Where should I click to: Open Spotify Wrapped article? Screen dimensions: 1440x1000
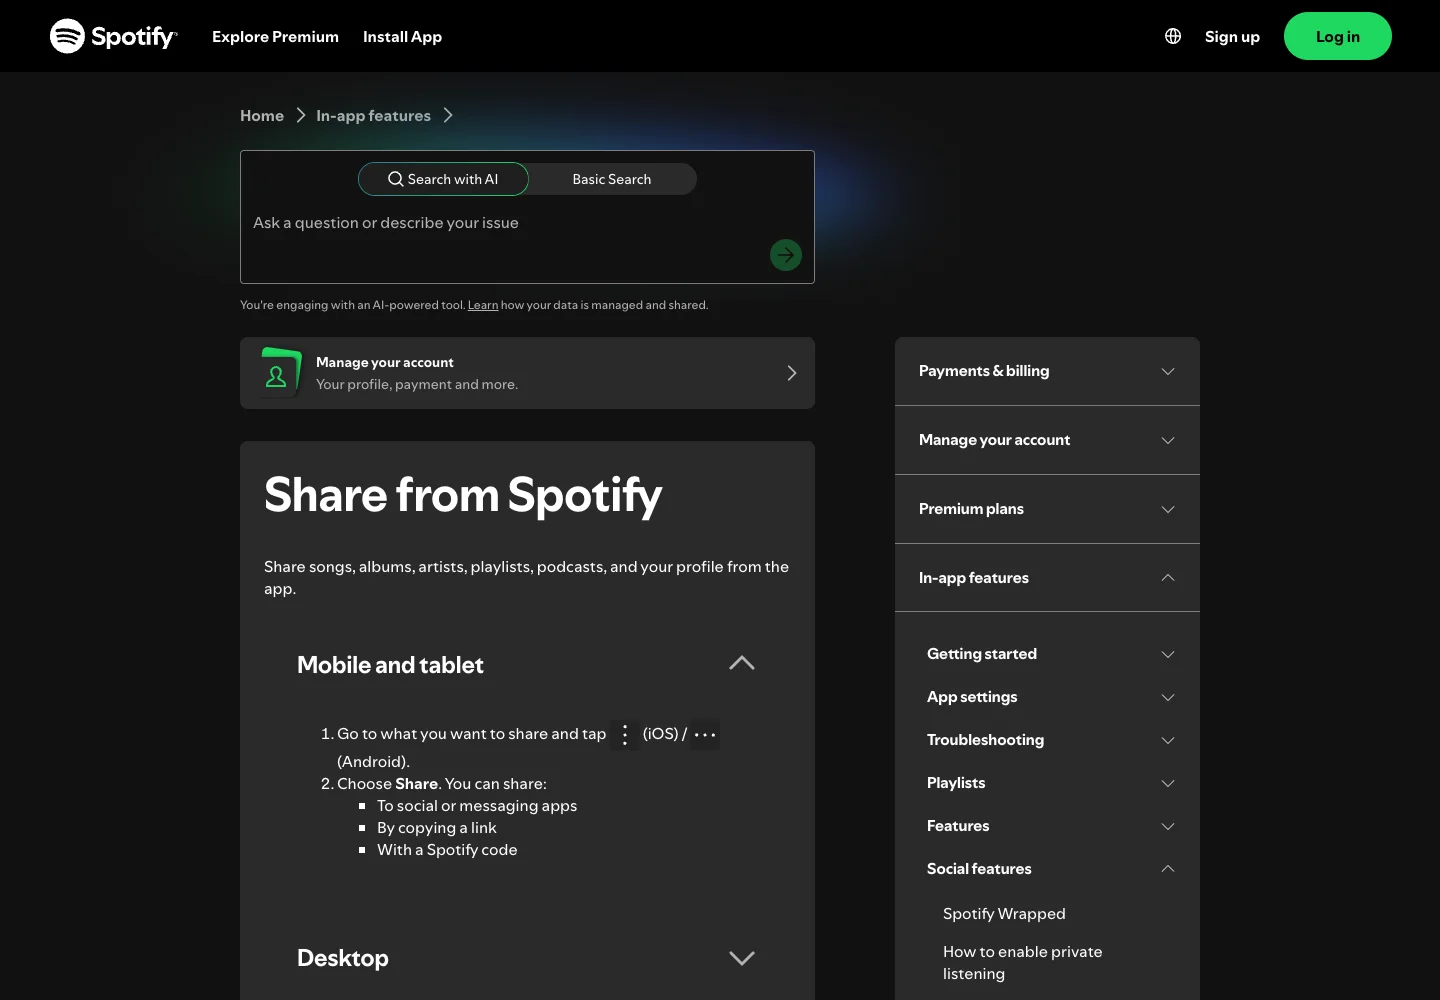pyautogui.click(x=1004, y=914)
